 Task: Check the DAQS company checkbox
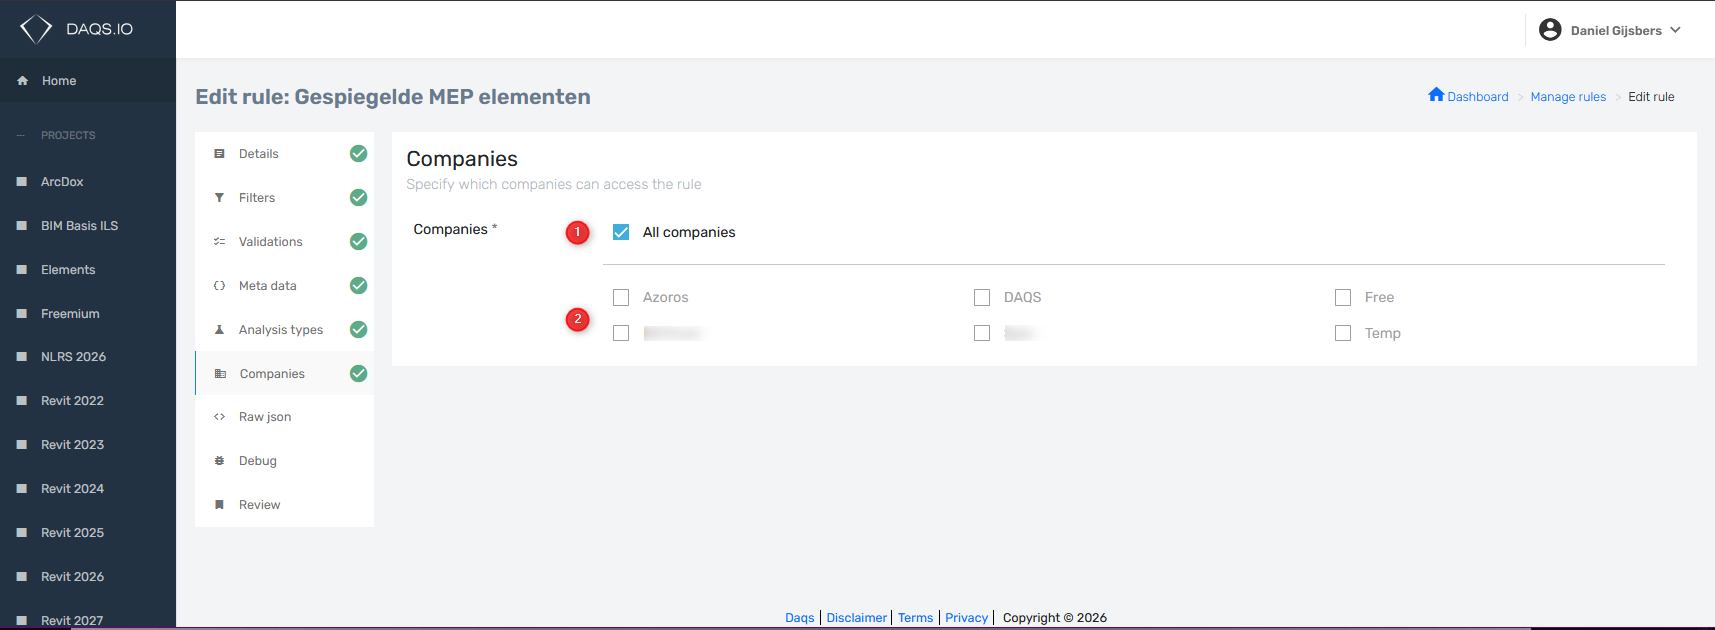982,297
